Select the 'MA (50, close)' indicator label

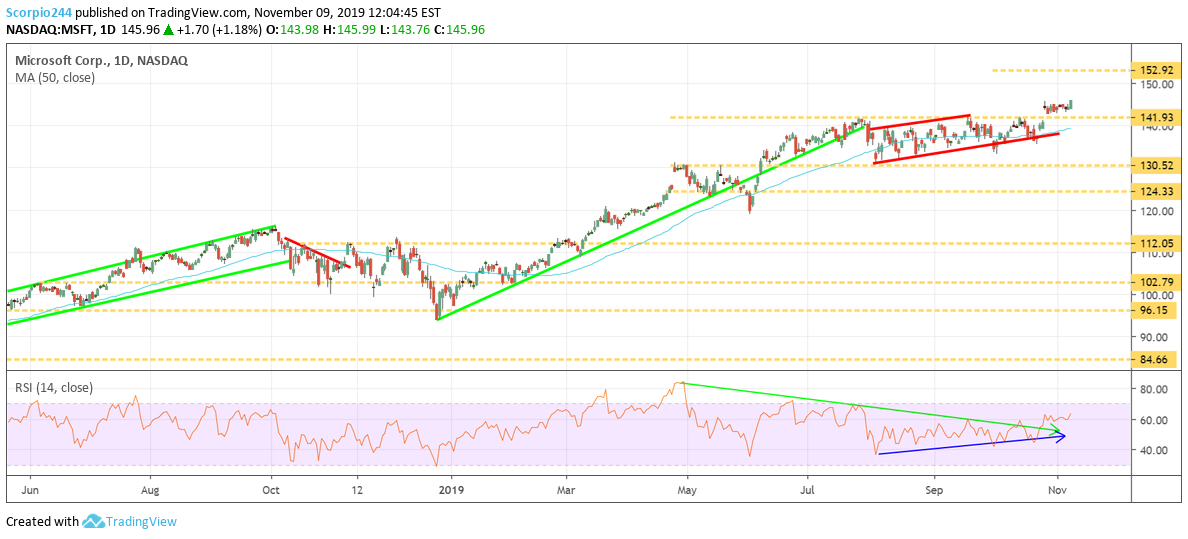[x=55, y=77]
